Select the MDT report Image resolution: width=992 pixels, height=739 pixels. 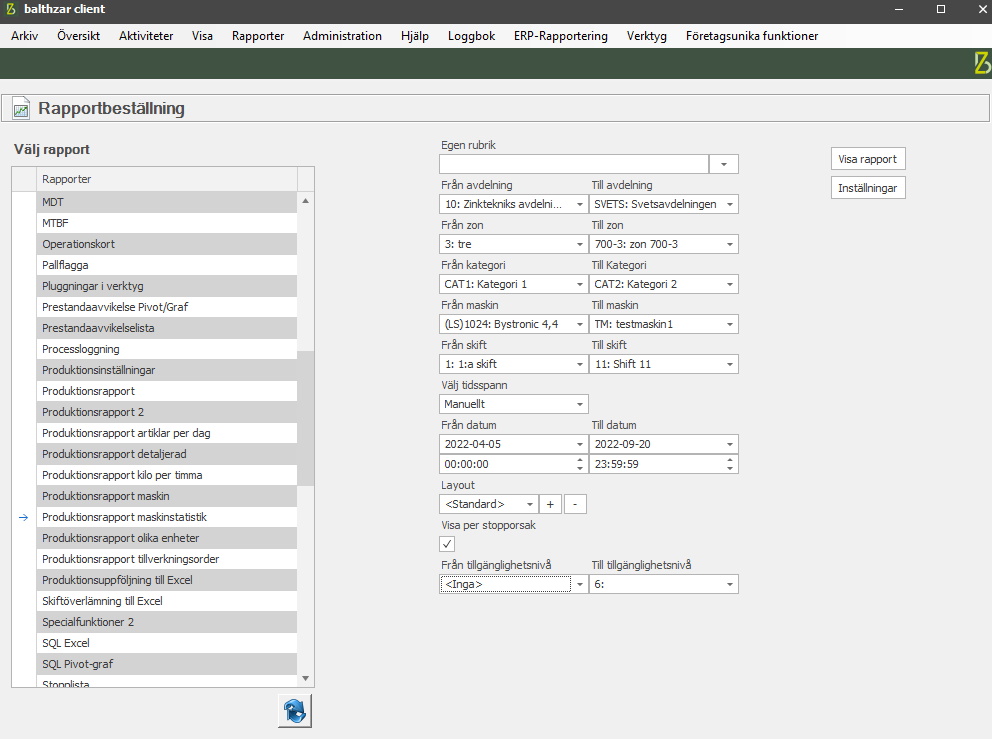click(167, 202)
